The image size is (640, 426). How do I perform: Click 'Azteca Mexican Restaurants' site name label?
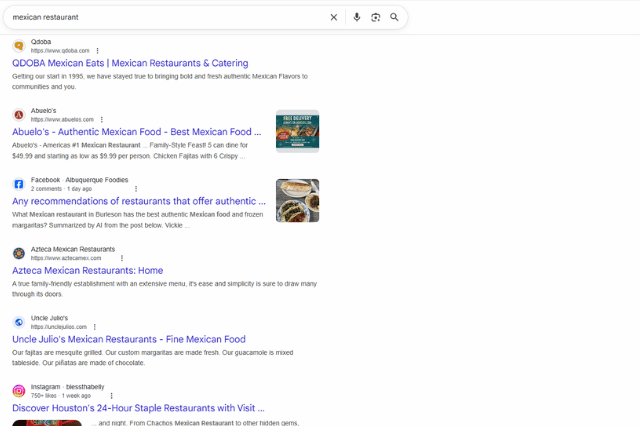[73, 249]
